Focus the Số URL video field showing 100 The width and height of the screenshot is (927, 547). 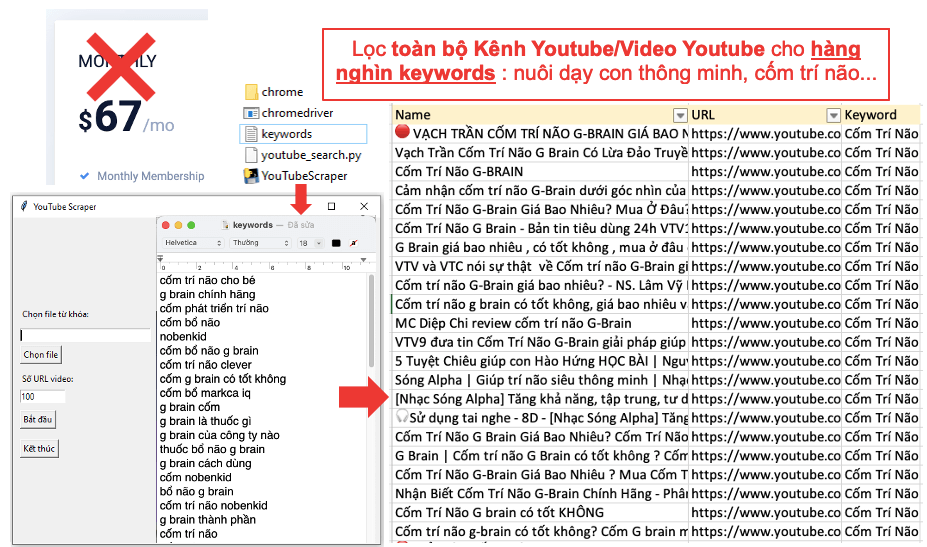click(43, 396)
